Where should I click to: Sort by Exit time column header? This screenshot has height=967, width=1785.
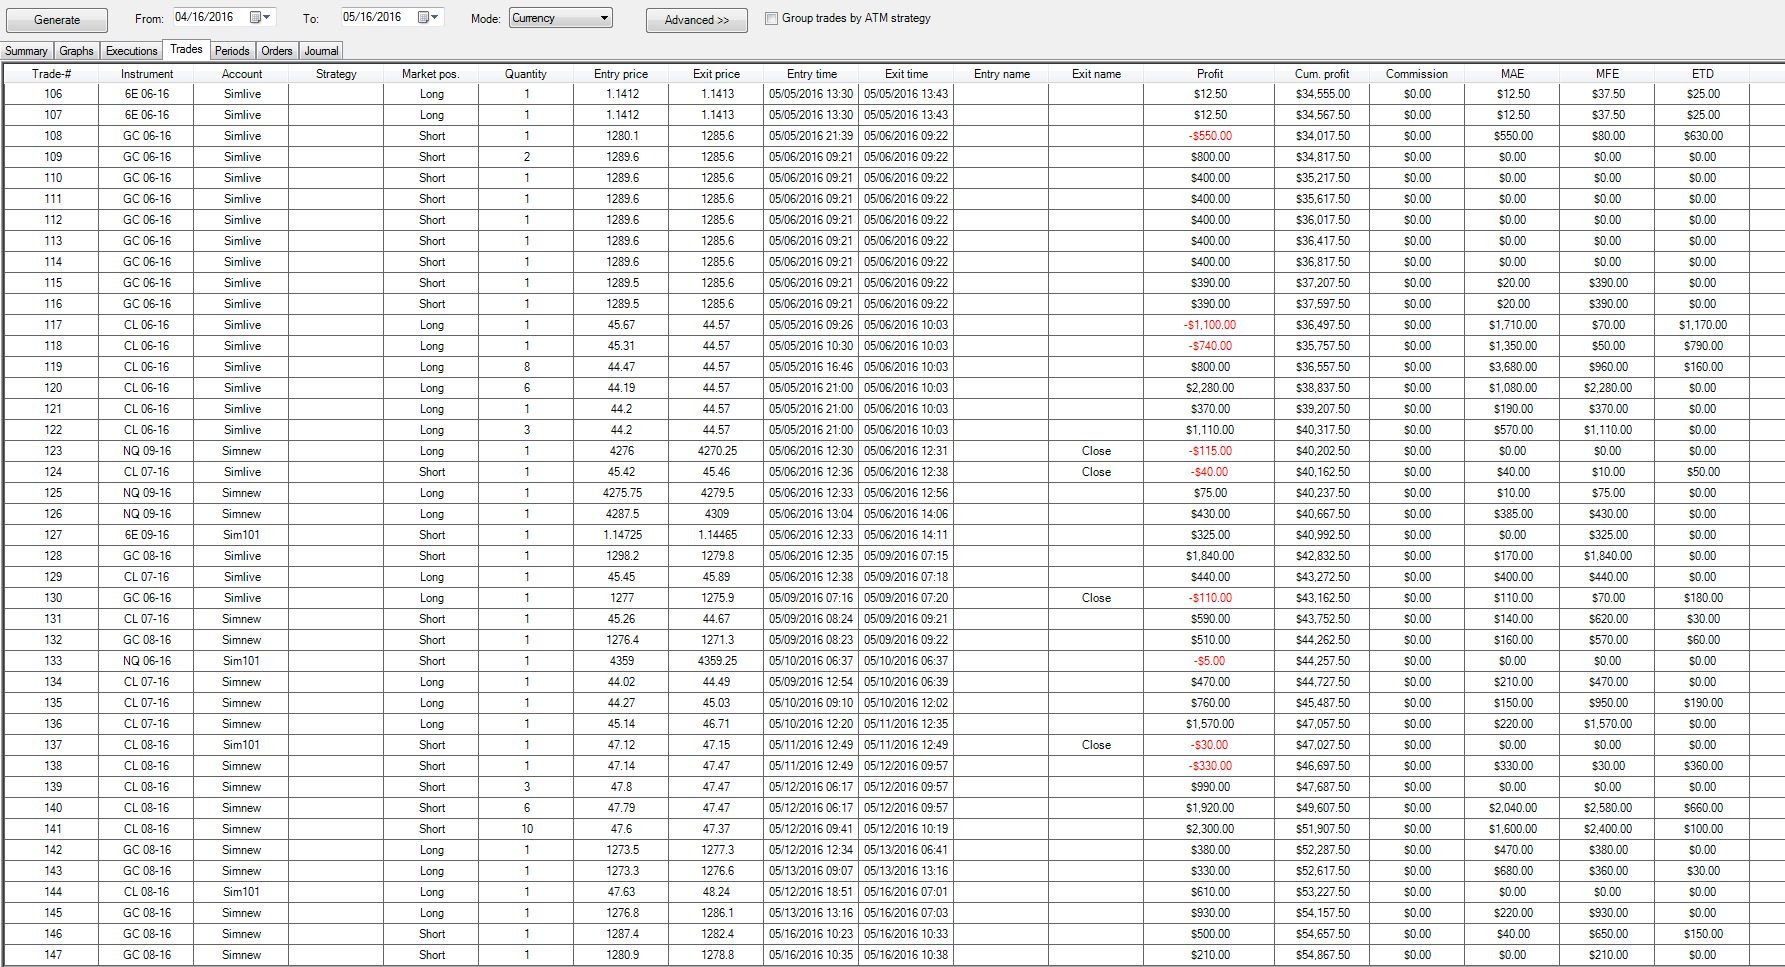(x=906, y=74)
